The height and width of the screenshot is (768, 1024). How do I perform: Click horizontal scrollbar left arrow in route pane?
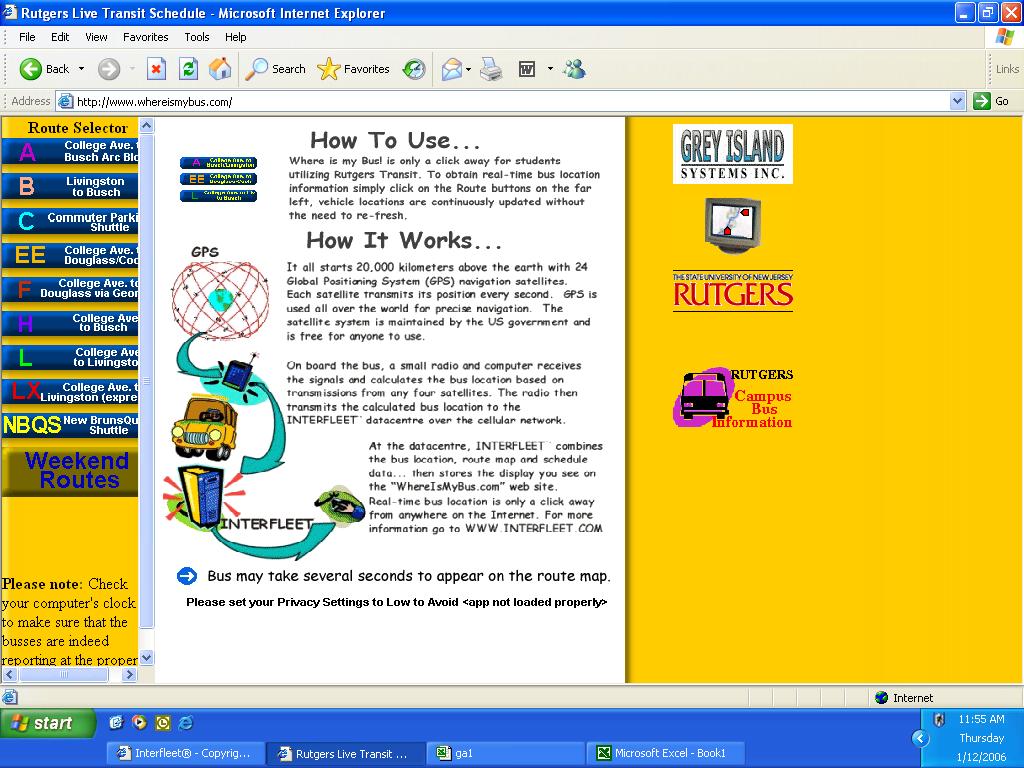[9, 675]
